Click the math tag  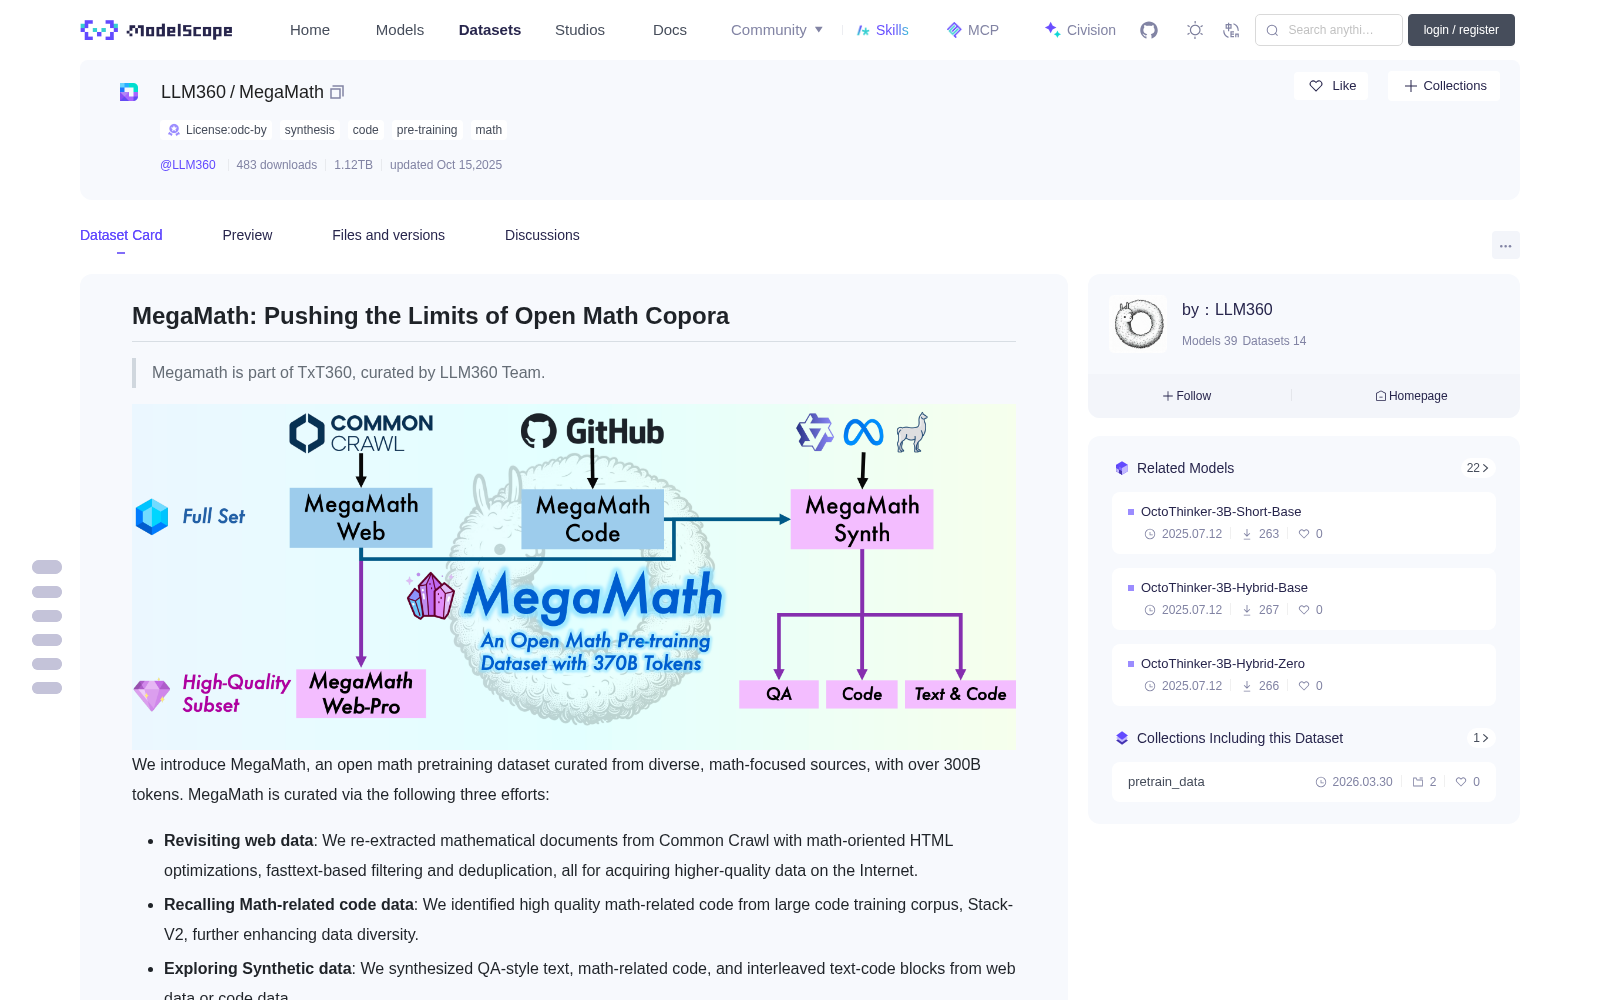click(489, 130)
